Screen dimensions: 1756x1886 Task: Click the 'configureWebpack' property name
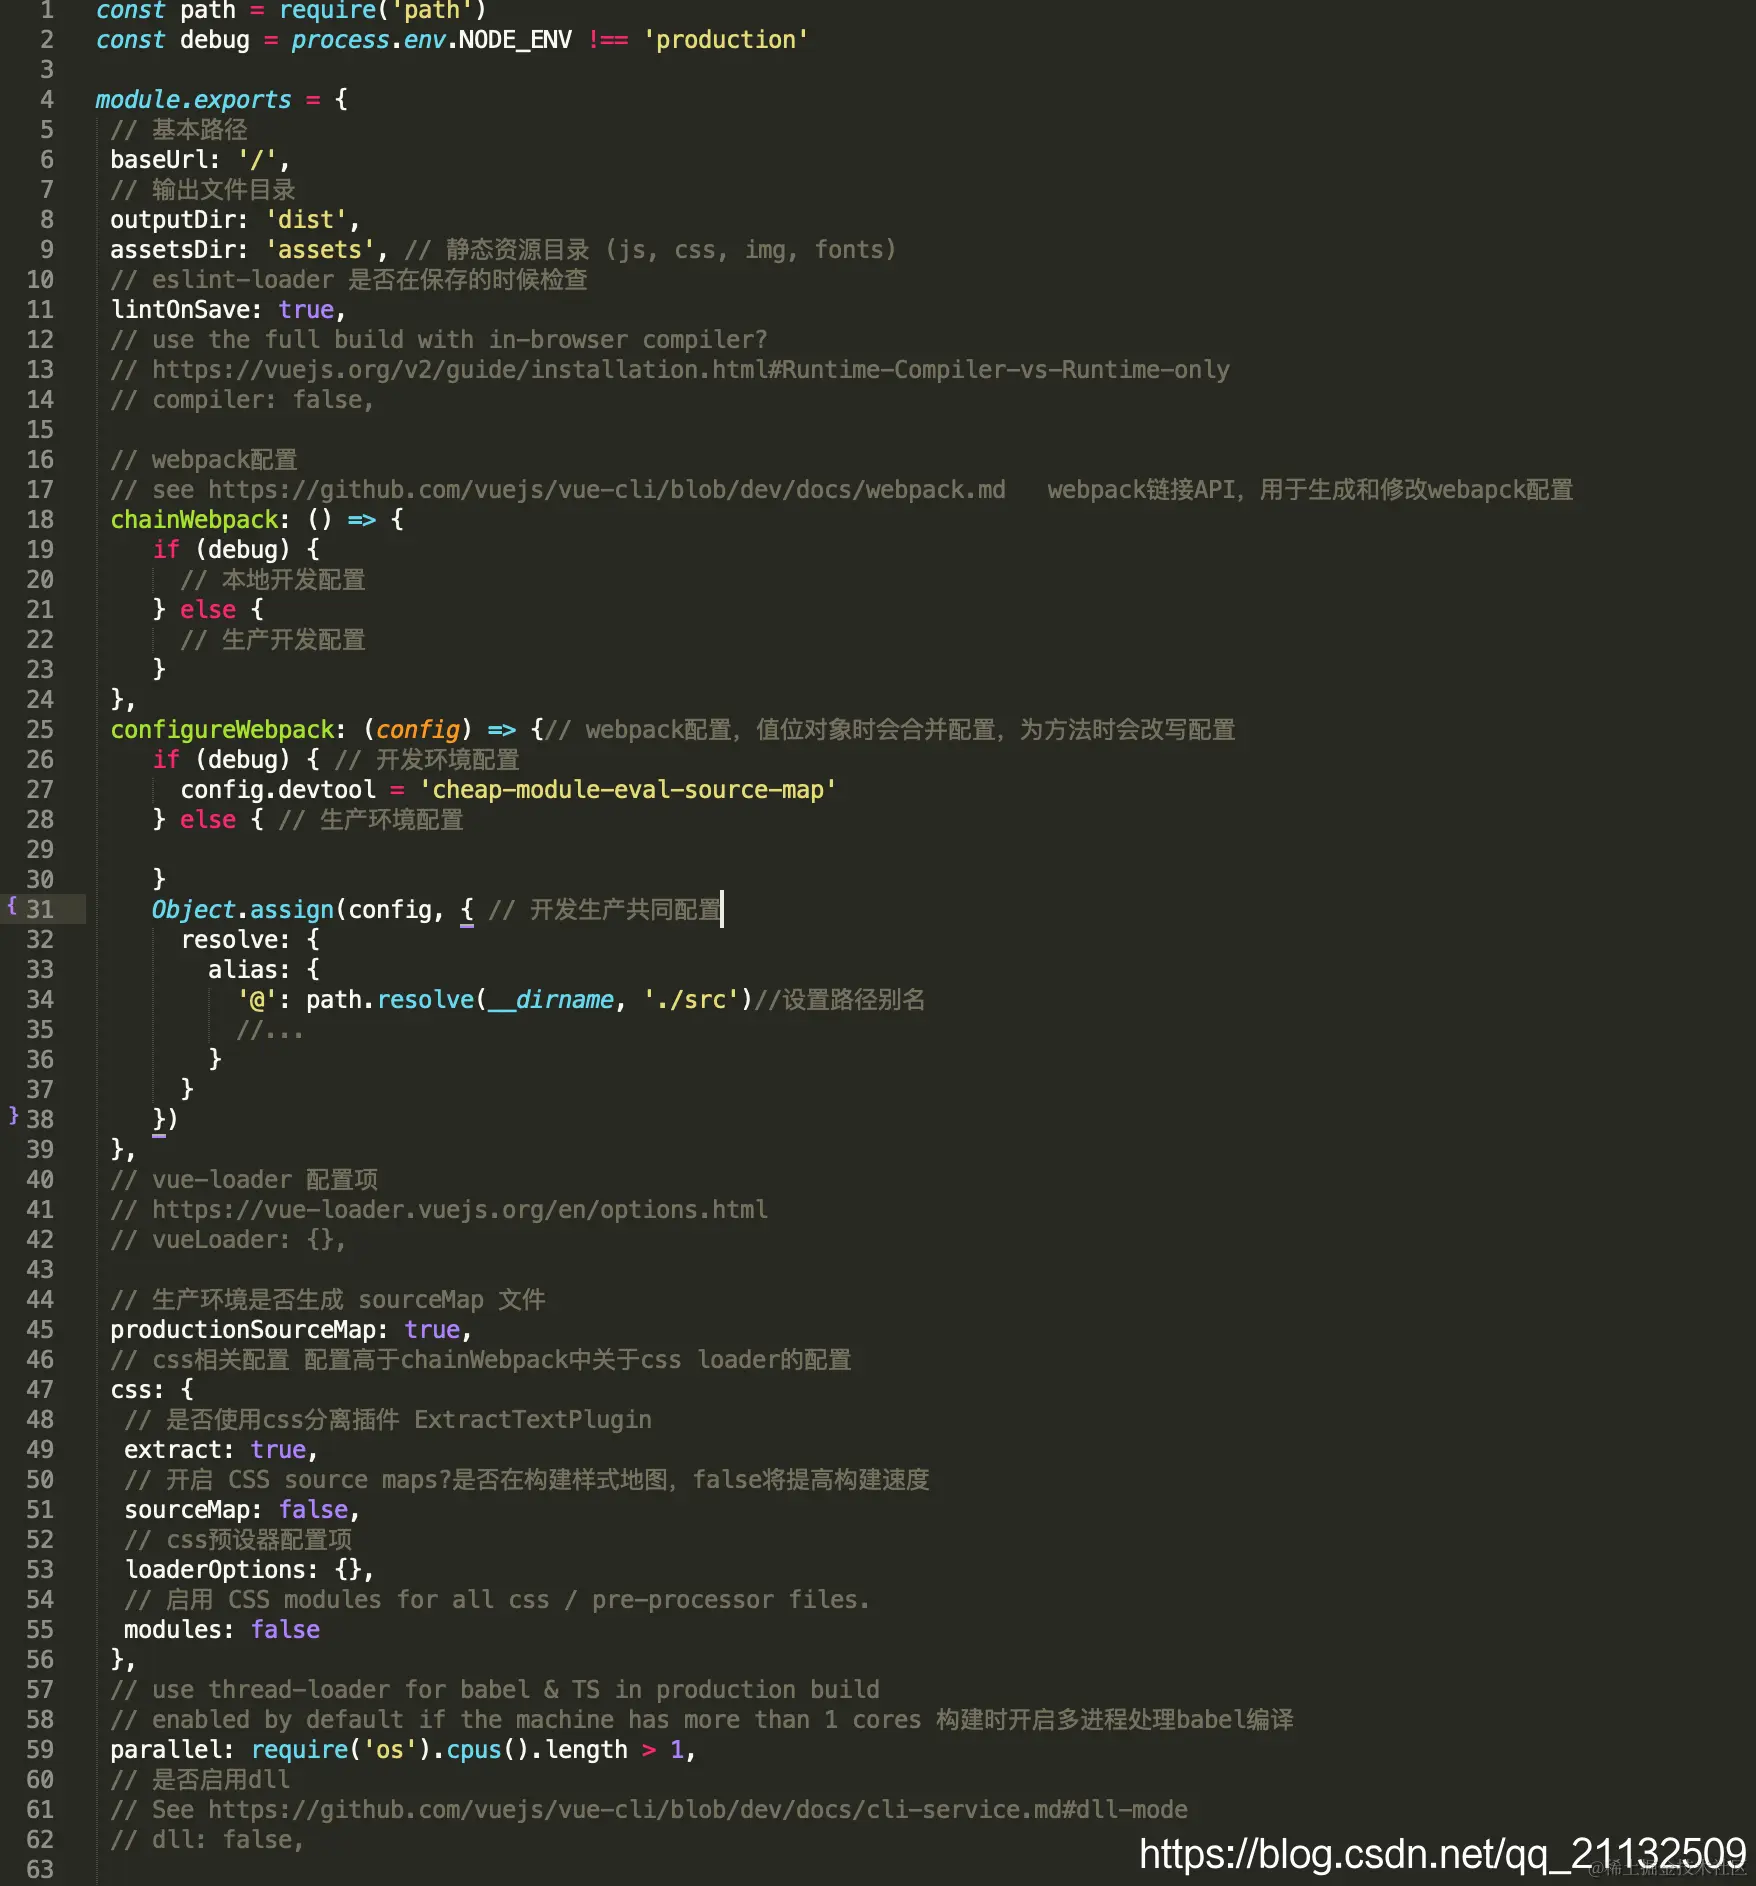tap(222, 729)
